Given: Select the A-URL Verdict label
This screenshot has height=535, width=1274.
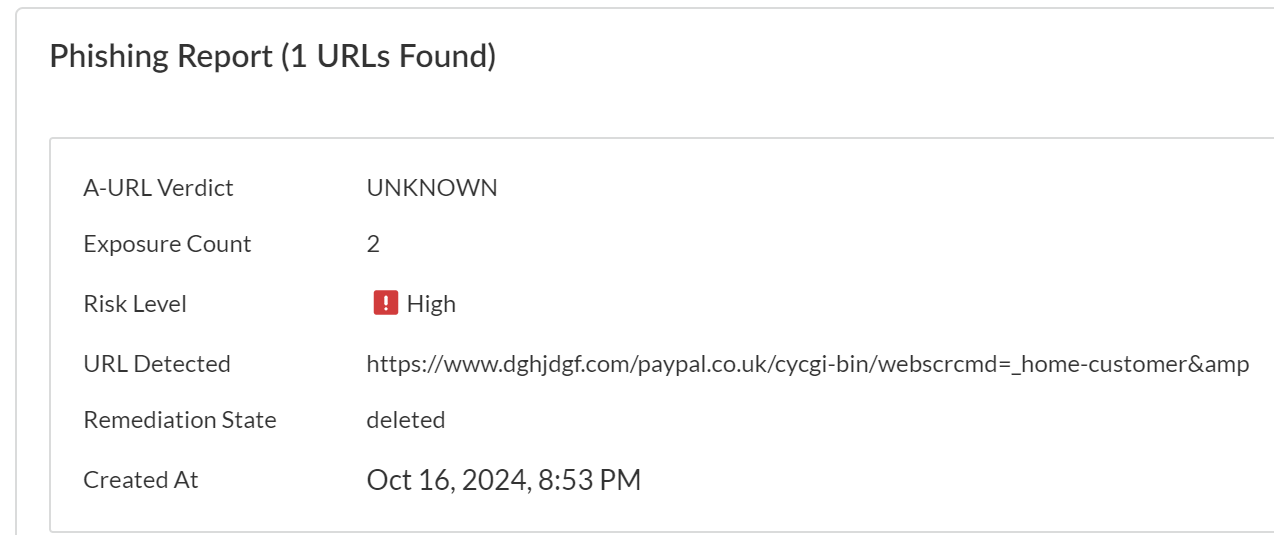Looking at the screenshot, I should coord(158,188).
